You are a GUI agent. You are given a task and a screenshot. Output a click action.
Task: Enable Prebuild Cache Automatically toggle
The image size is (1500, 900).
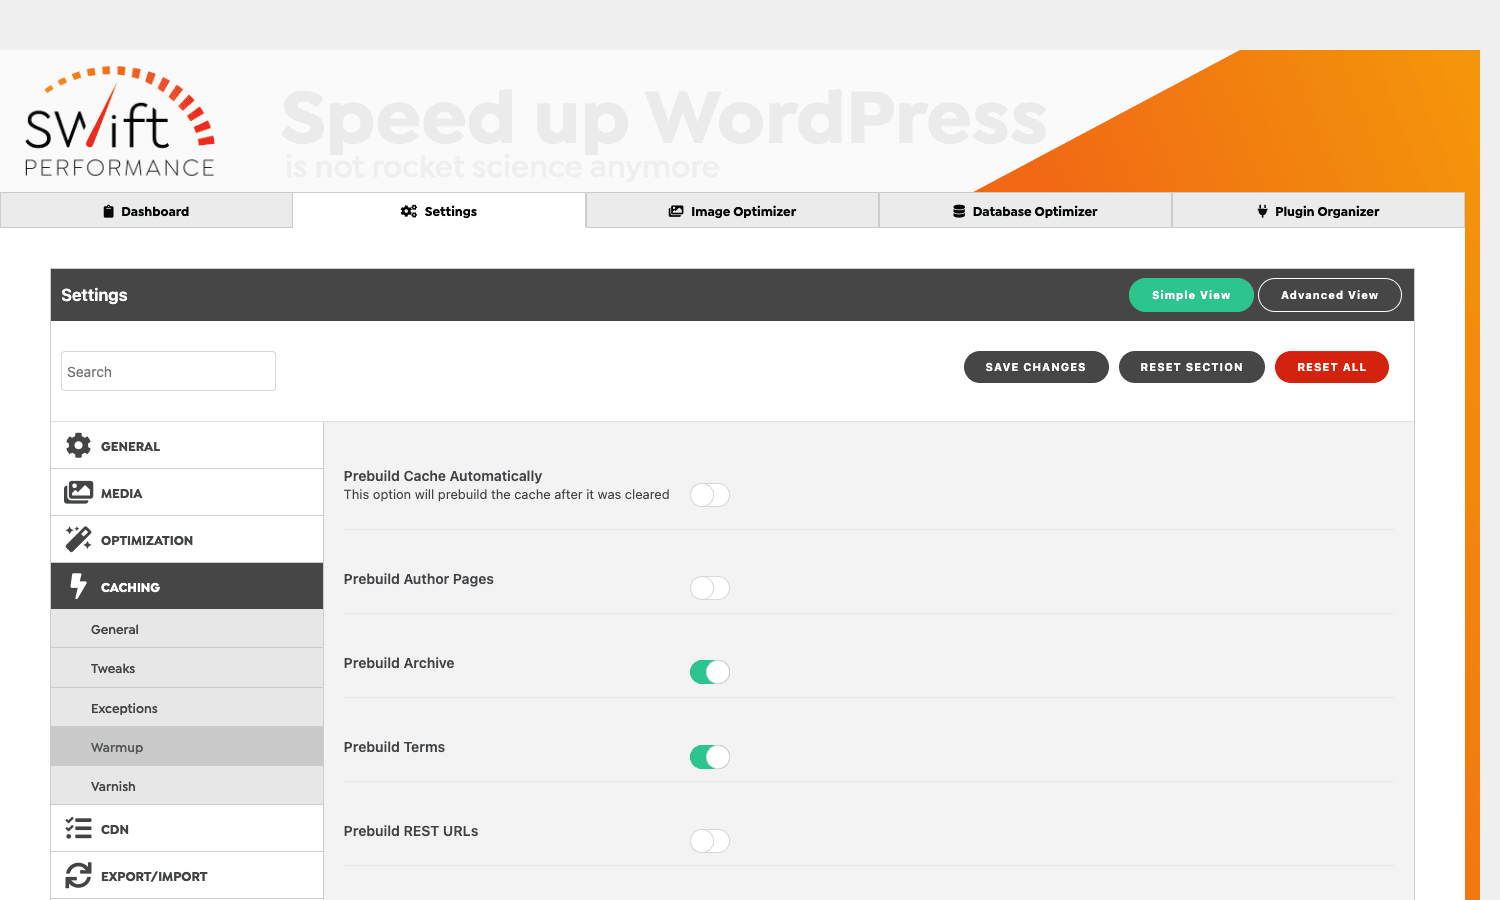point(710,495)
